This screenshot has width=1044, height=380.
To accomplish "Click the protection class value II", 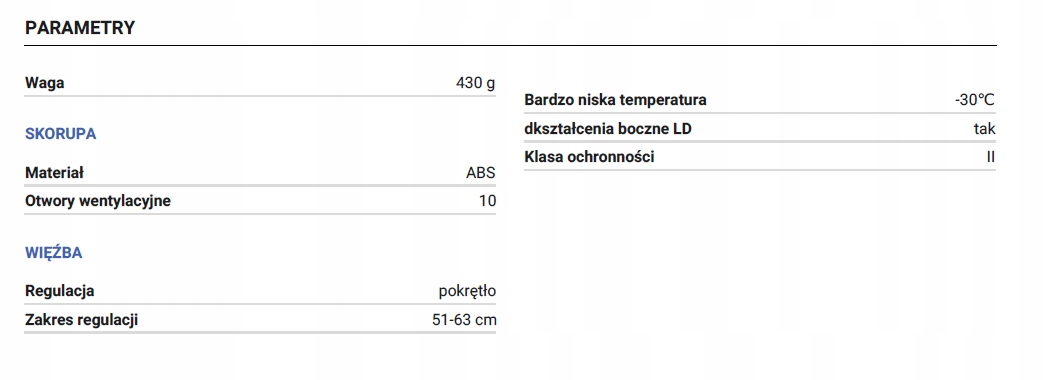I will pyautogui.click(x=991, y=157).
